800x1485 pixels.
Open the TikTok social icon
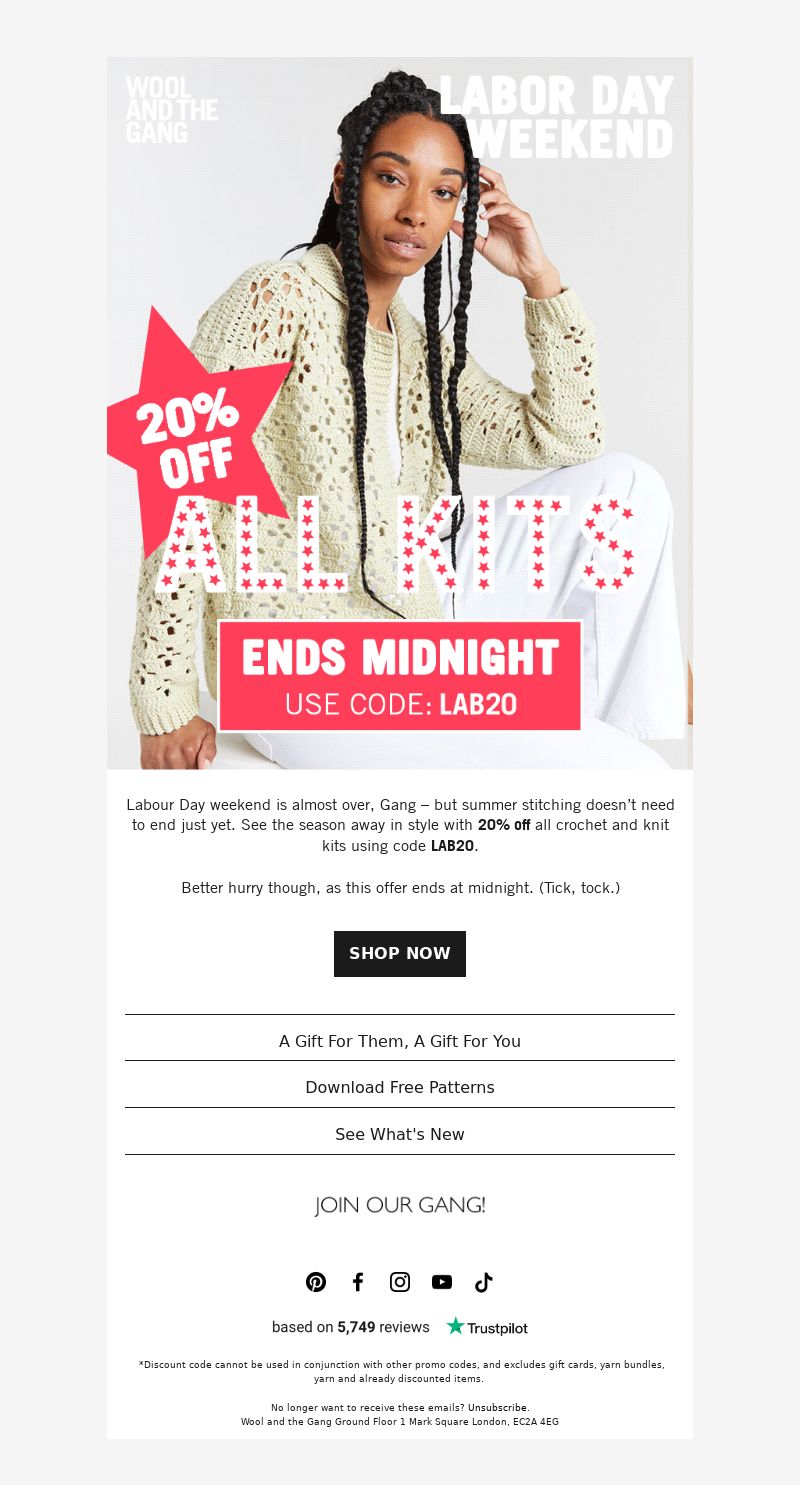pyautogui.click(x=484, y=1282)
